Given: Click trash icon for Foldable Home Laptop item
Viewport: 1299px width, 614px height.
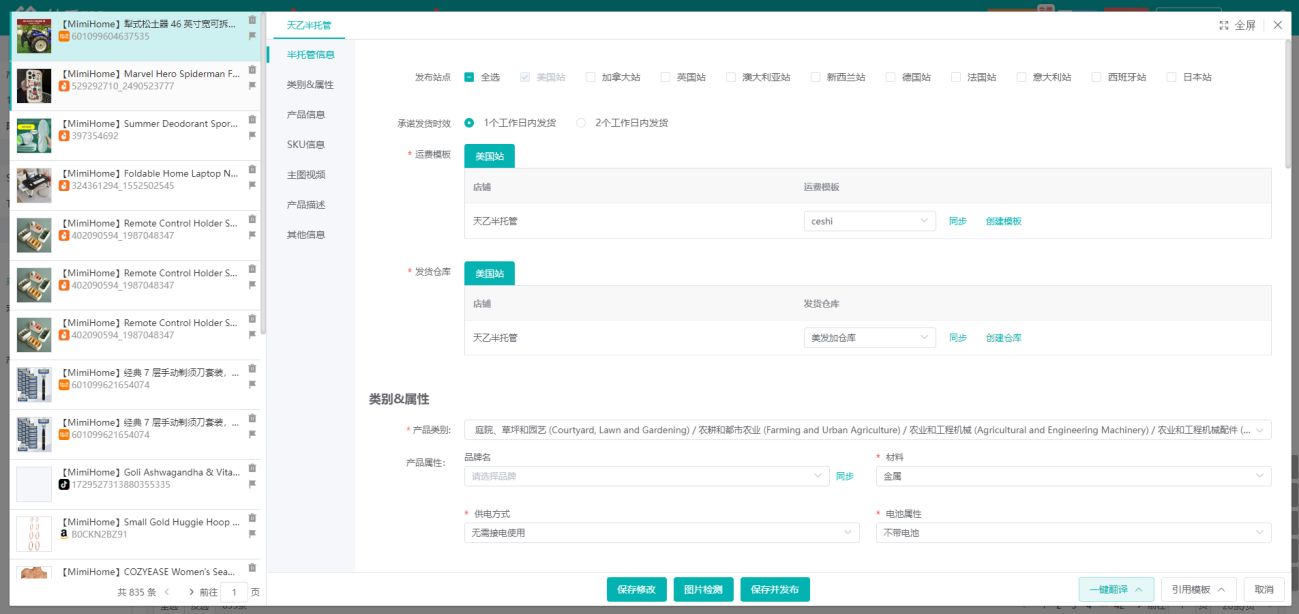Looking at the screenshot, I should [x=252, y=169].
